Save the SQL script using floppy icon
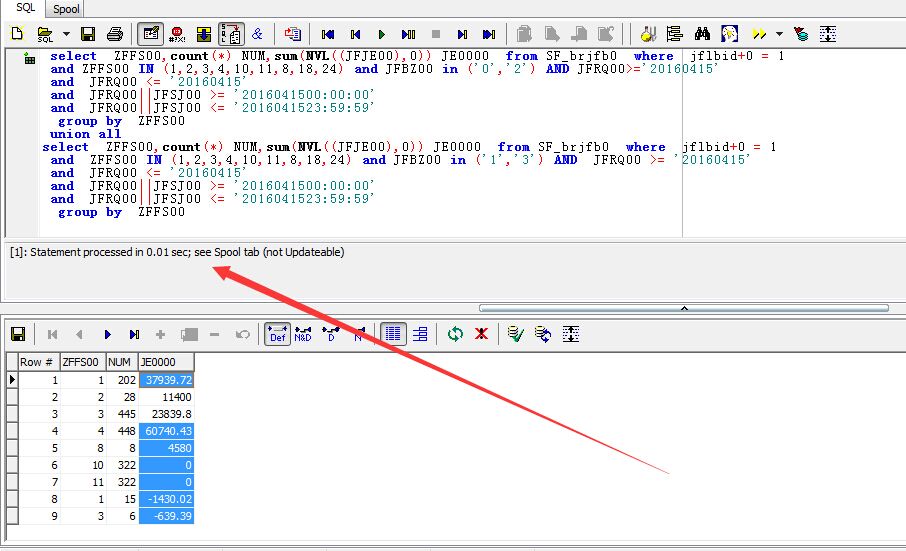Viewport: 906px width, 551px height. coord(88,34)
